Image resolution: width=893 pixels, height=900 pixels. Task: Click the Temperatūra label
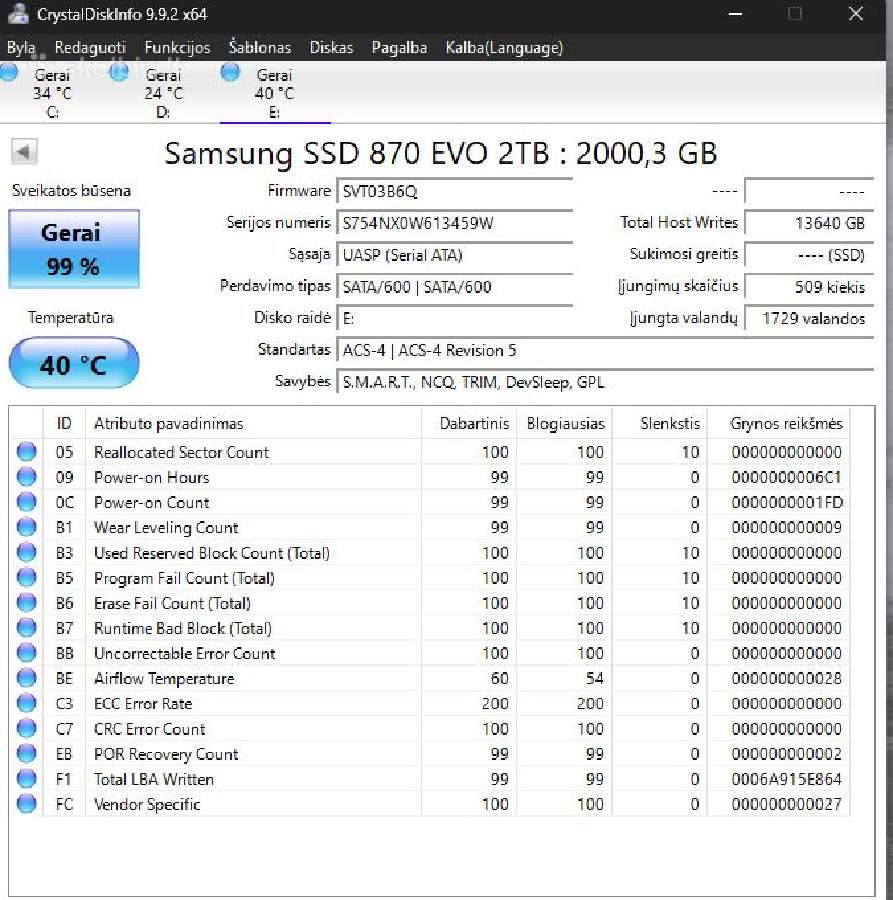[71, 317]
